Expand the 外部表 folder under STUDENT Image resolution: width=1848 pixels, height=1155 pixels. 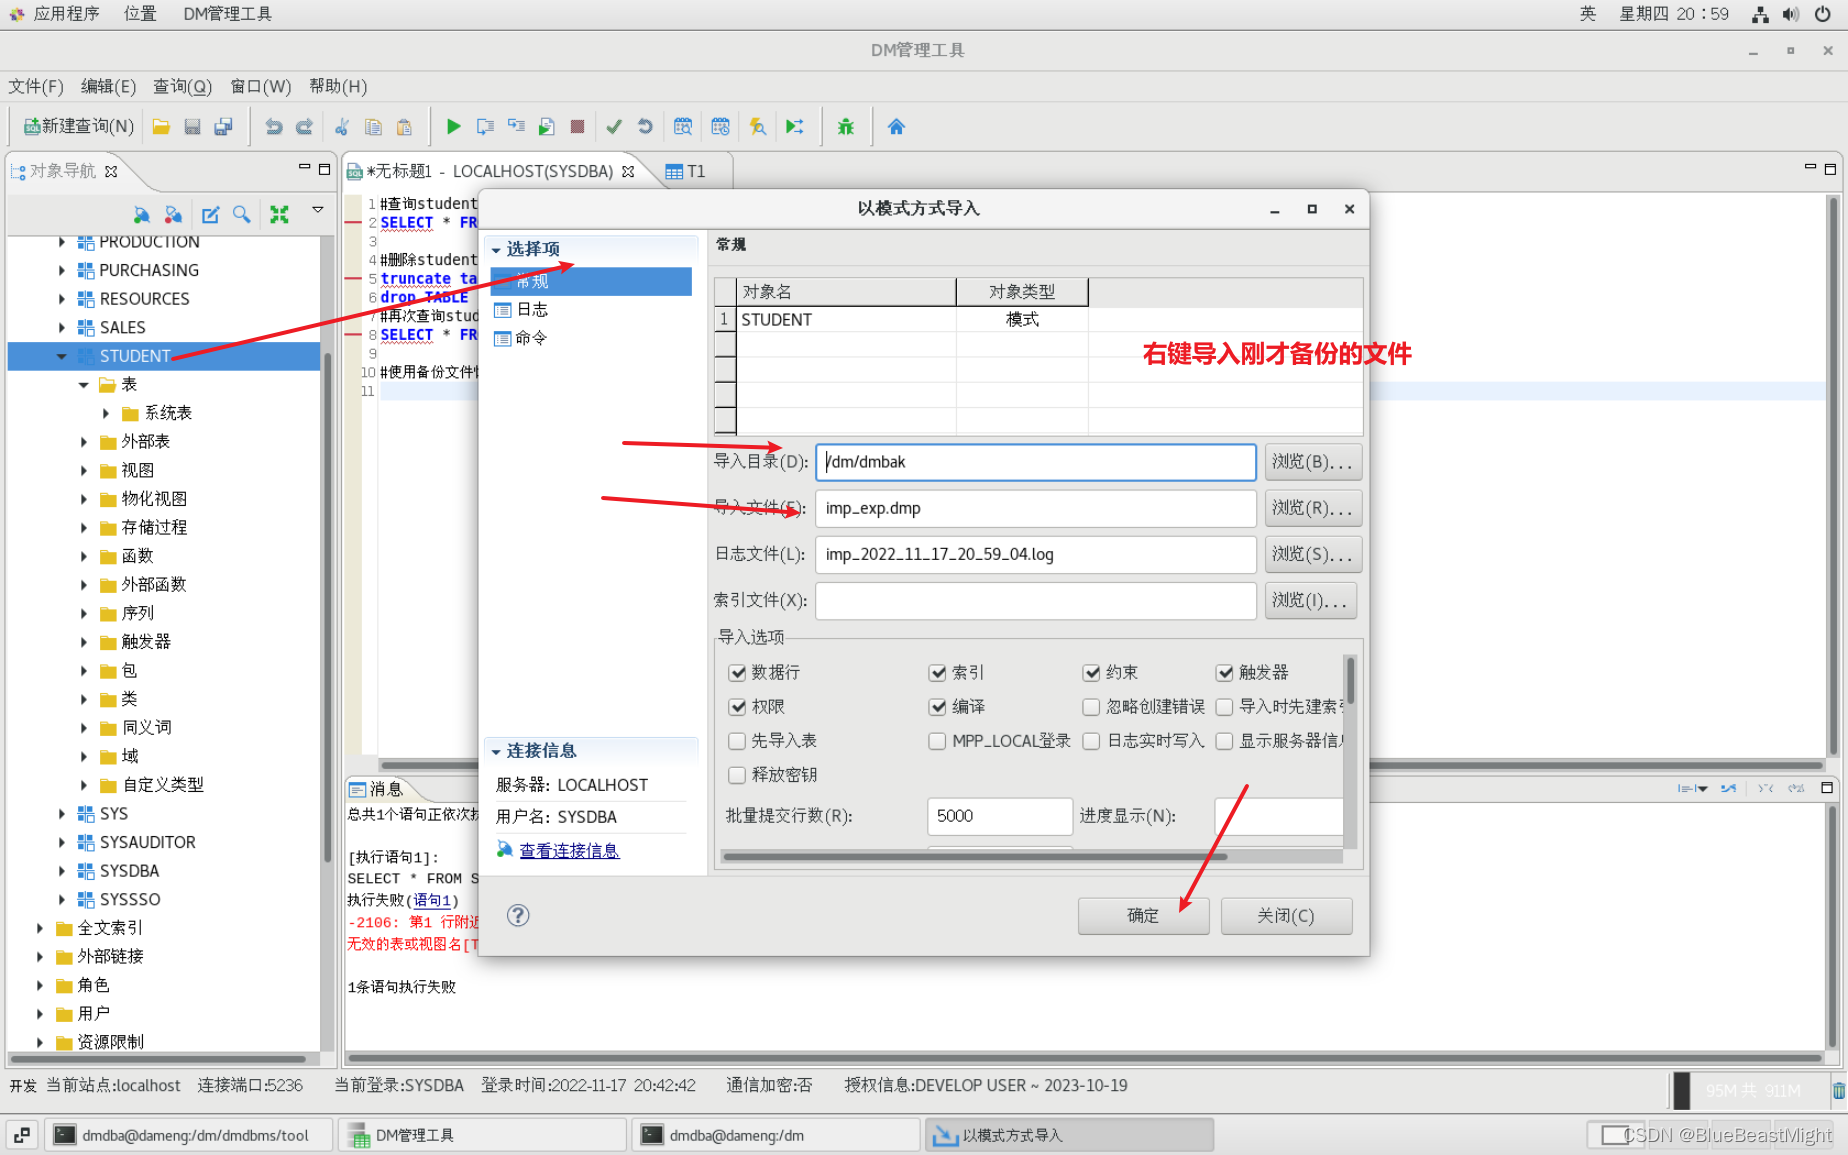click(84, 441)
